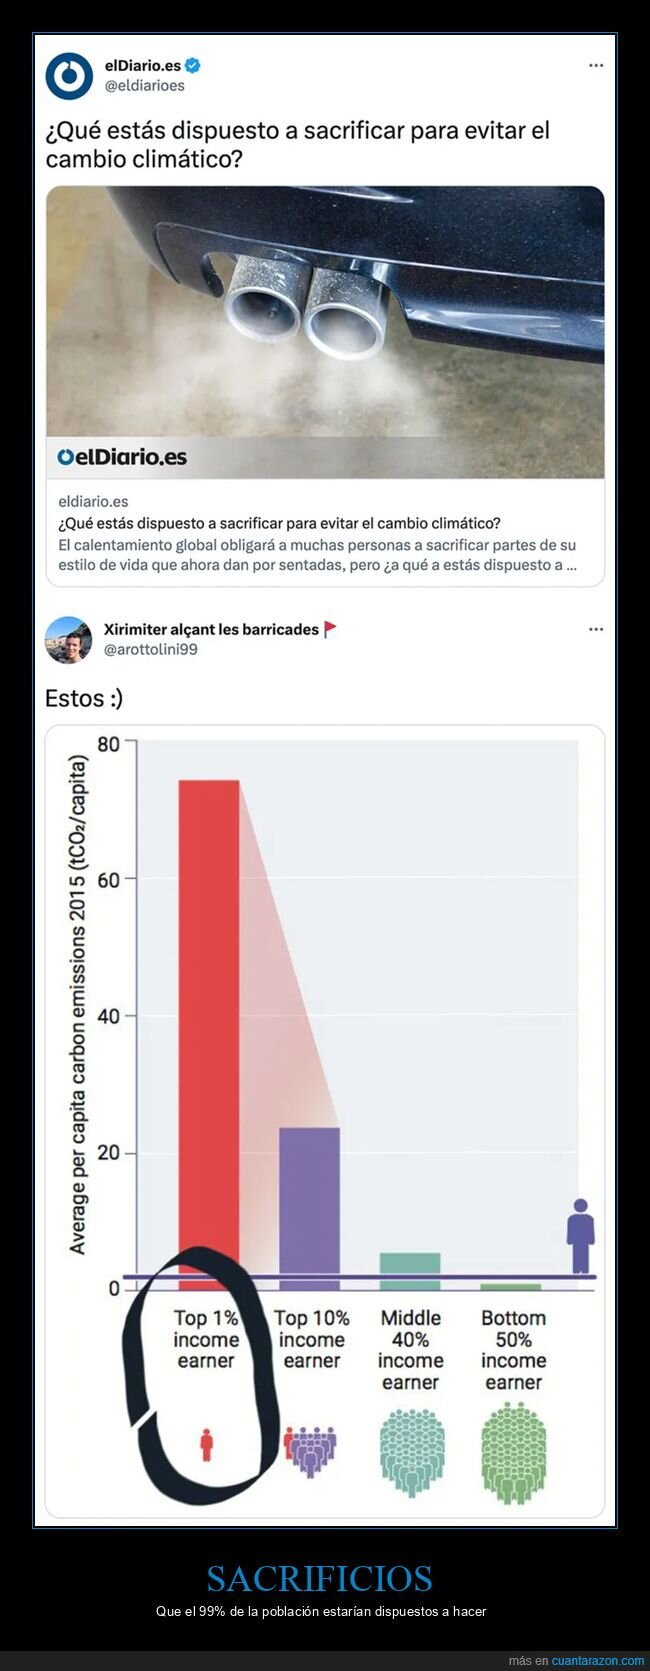Click the car exhaust pipe article image
Viewport: 650px width, 1671px height.
(325, 332)
